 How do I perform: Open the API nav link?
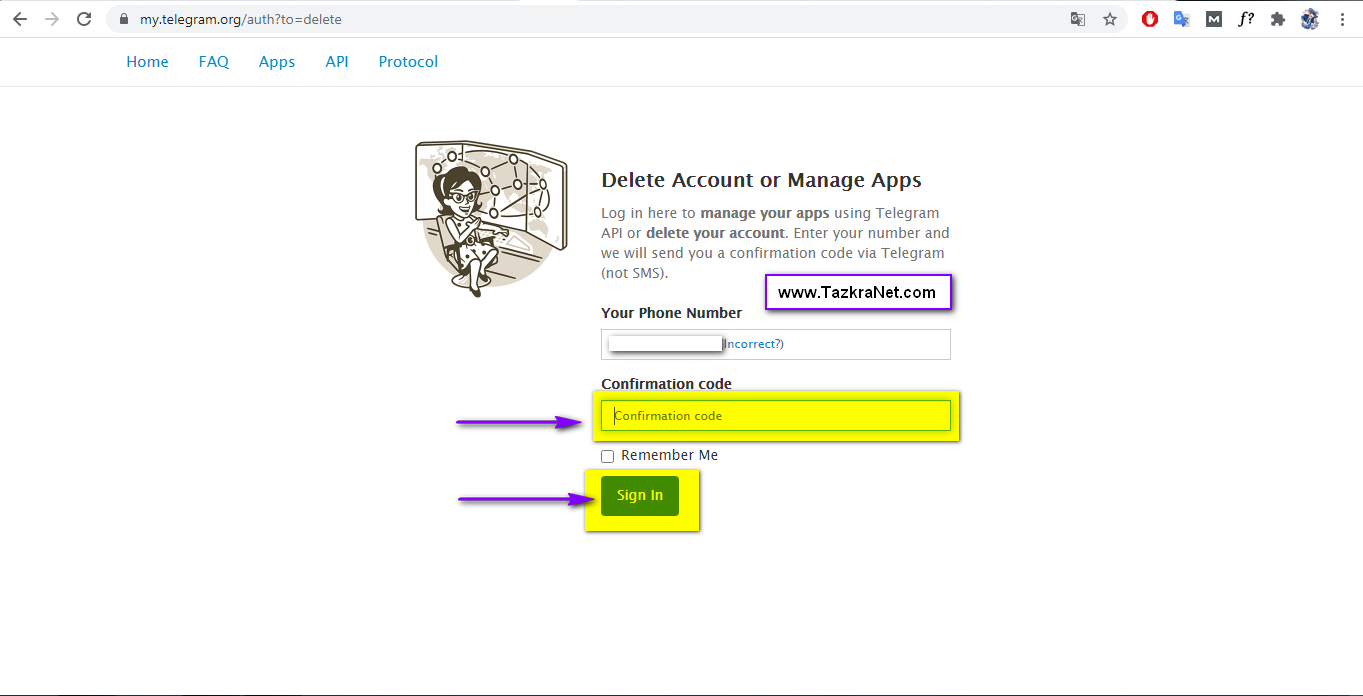point(337,62)
